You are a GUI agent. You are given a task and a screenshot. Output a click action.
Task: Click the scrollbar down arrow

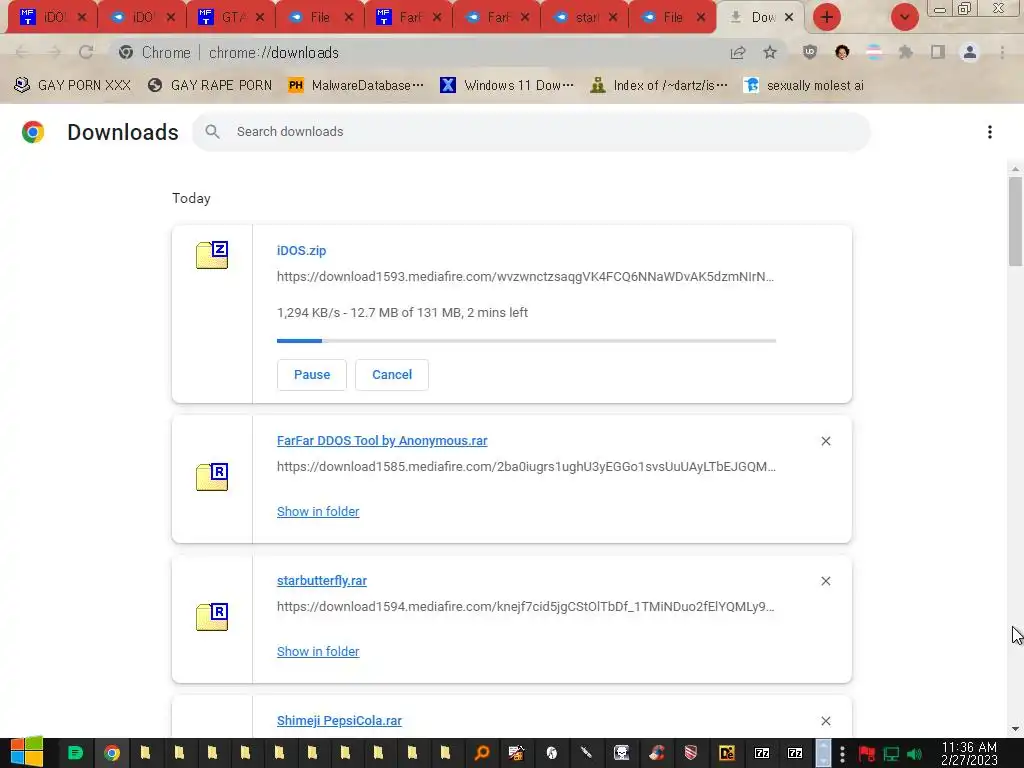tap(1015, 729)
